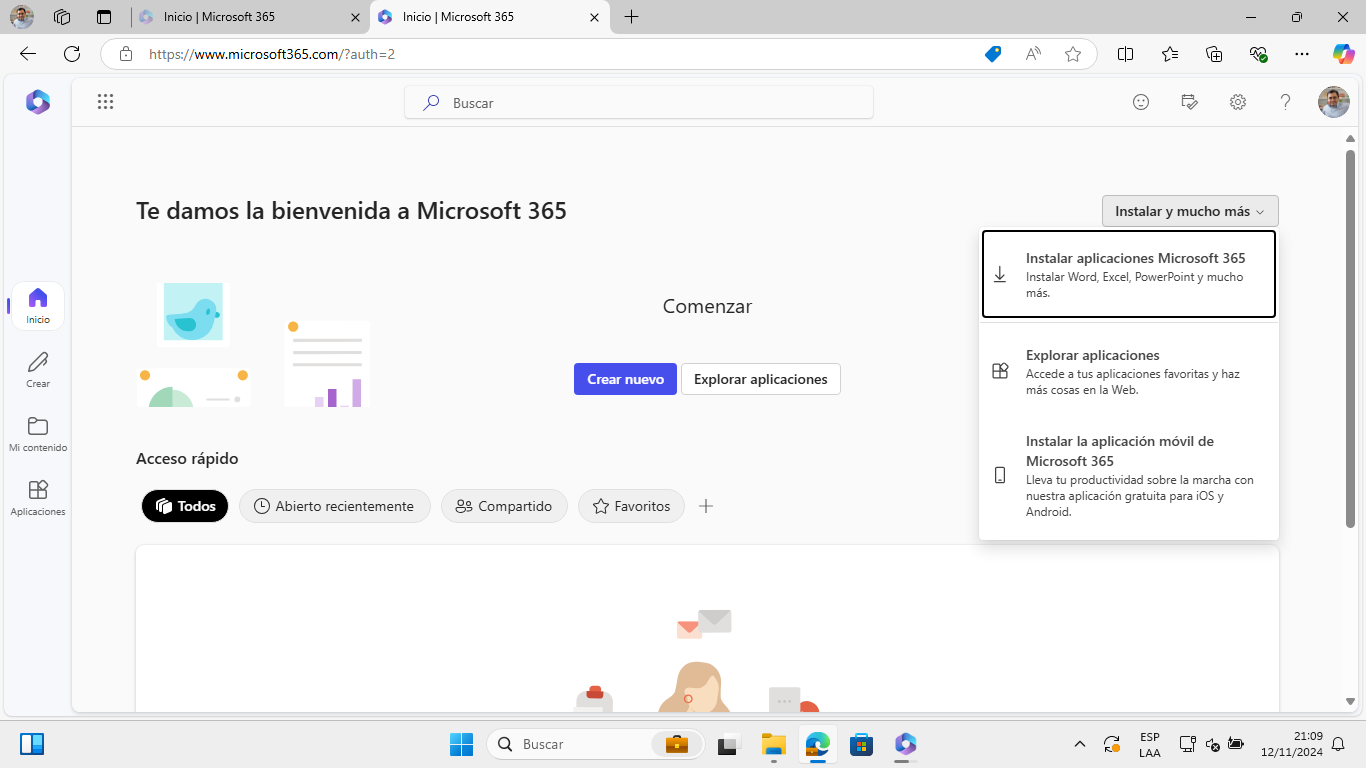The height and width of the screenshot is (768, 1366).
Task: Open Mi contenido folder in sidebar
Action: coord(38,433)
